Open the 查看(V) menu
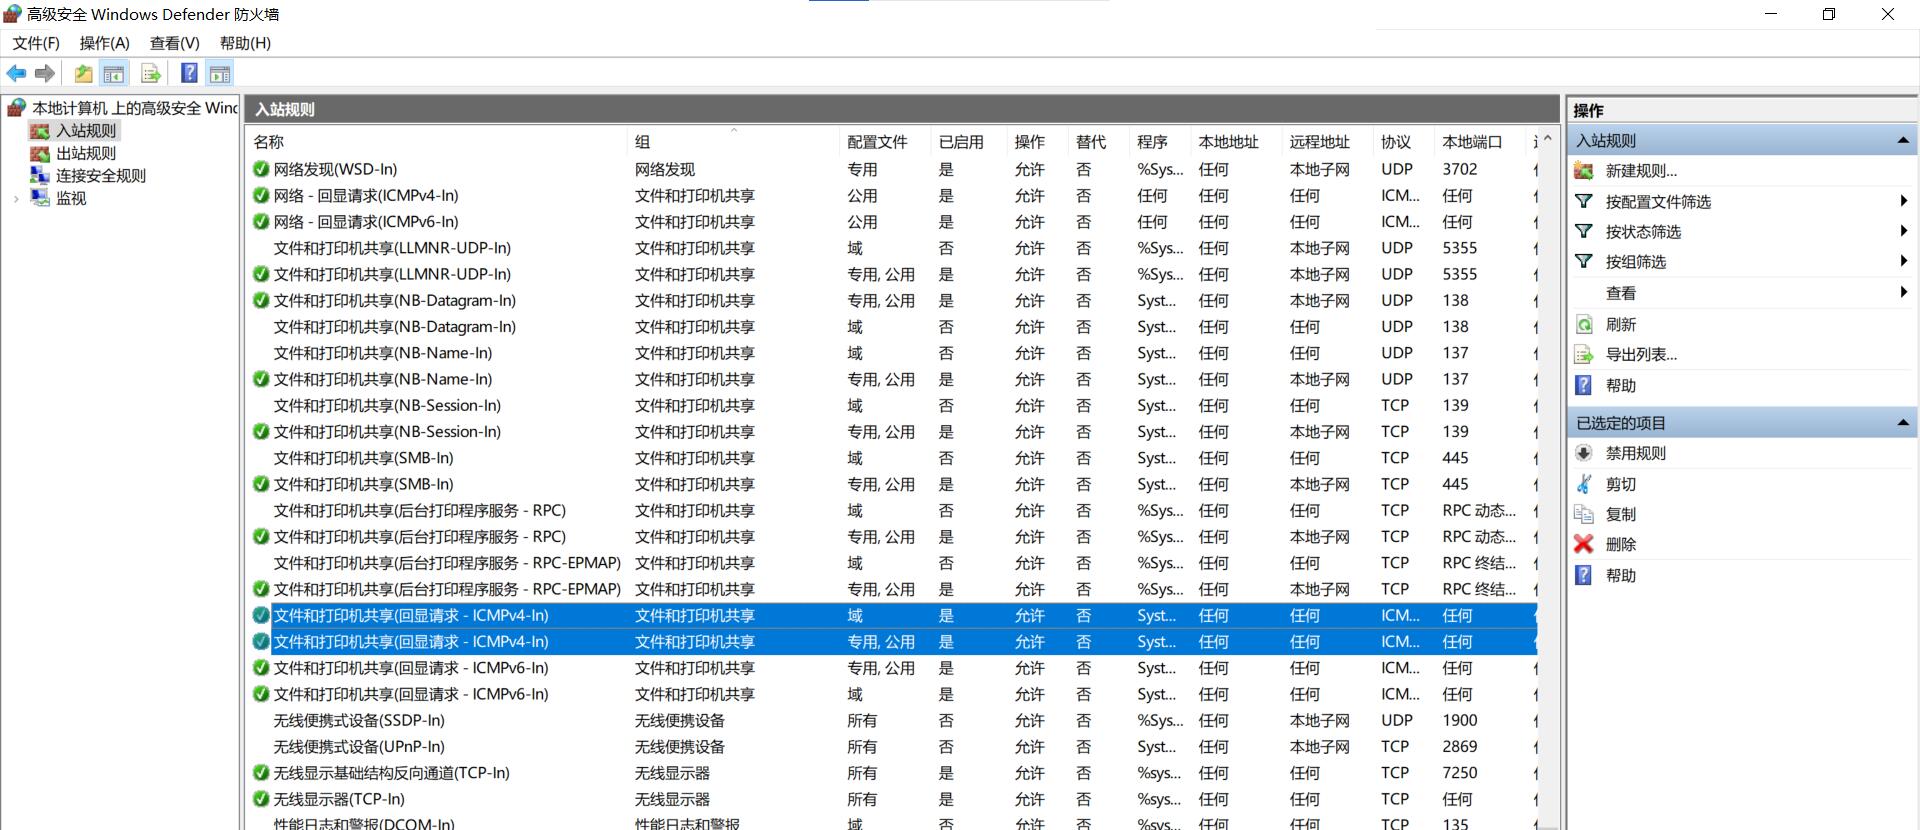 (x=175, y=43)
